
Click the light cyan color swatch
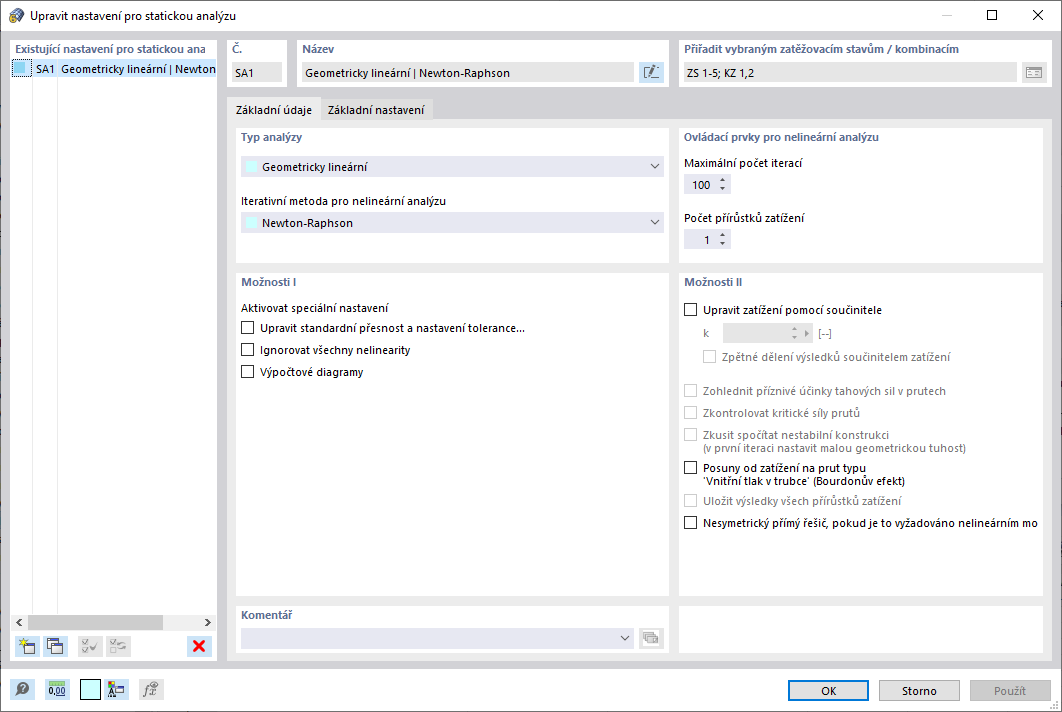tap(90, 689)
